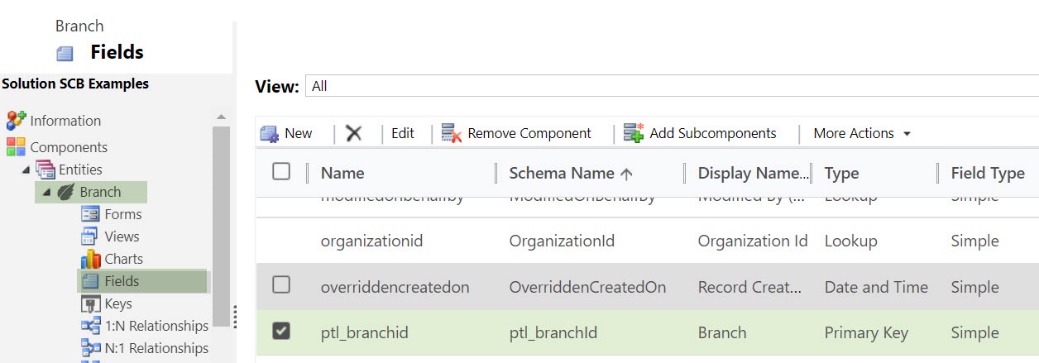The width and height of the screenshot is (1039, 363).
Task: Click the Solution SCB Examples heading
Action: (x=75, y=84)
